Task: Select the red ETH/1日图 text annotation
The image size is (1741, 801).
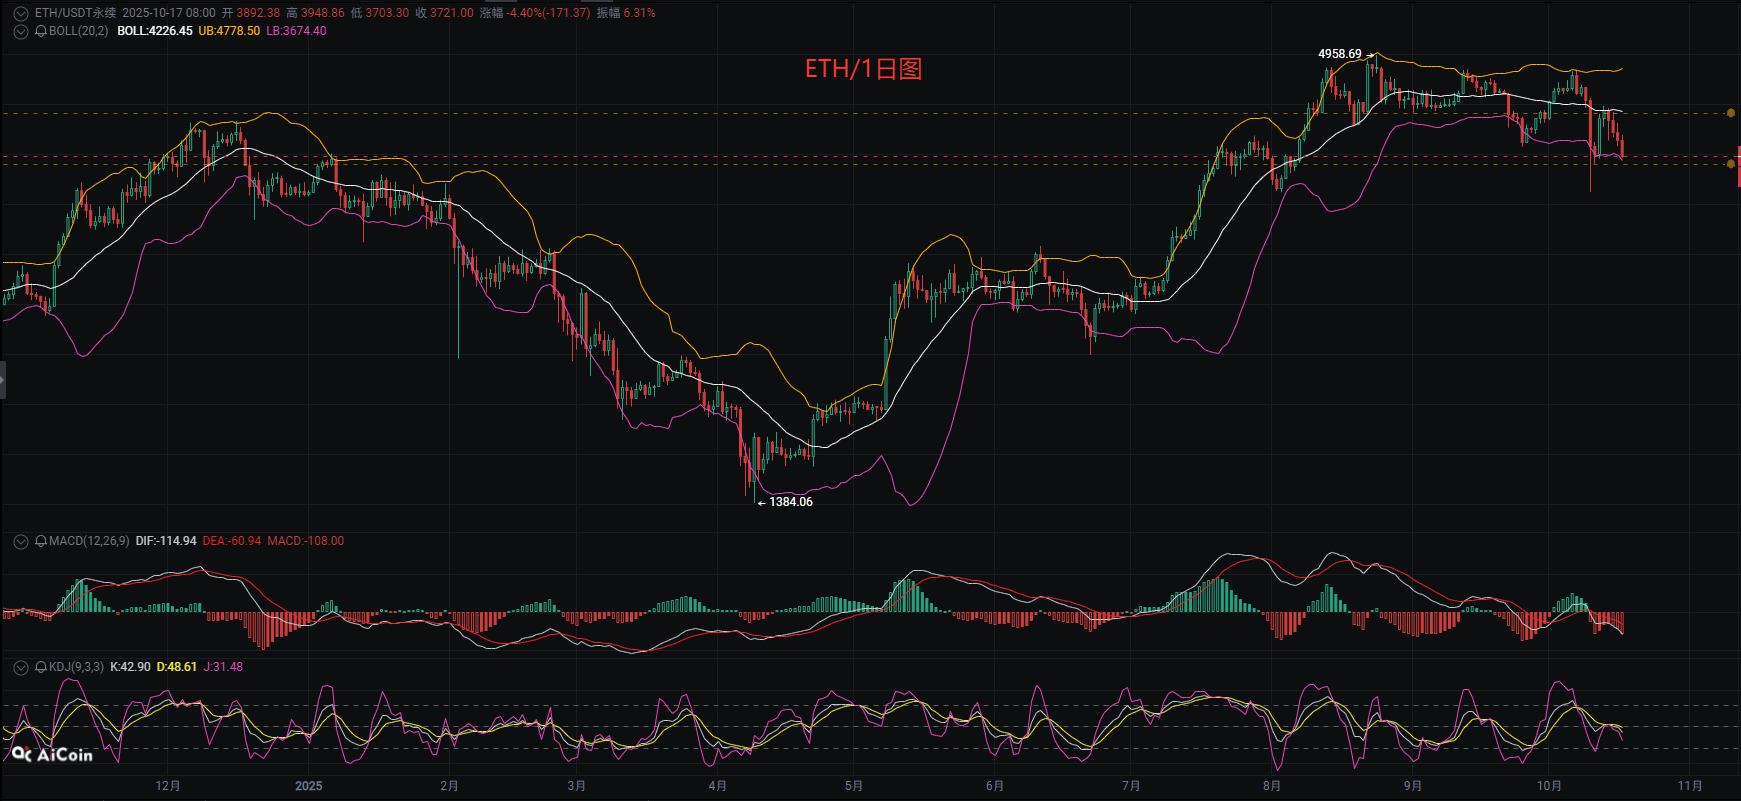Action: coord(863,69)
